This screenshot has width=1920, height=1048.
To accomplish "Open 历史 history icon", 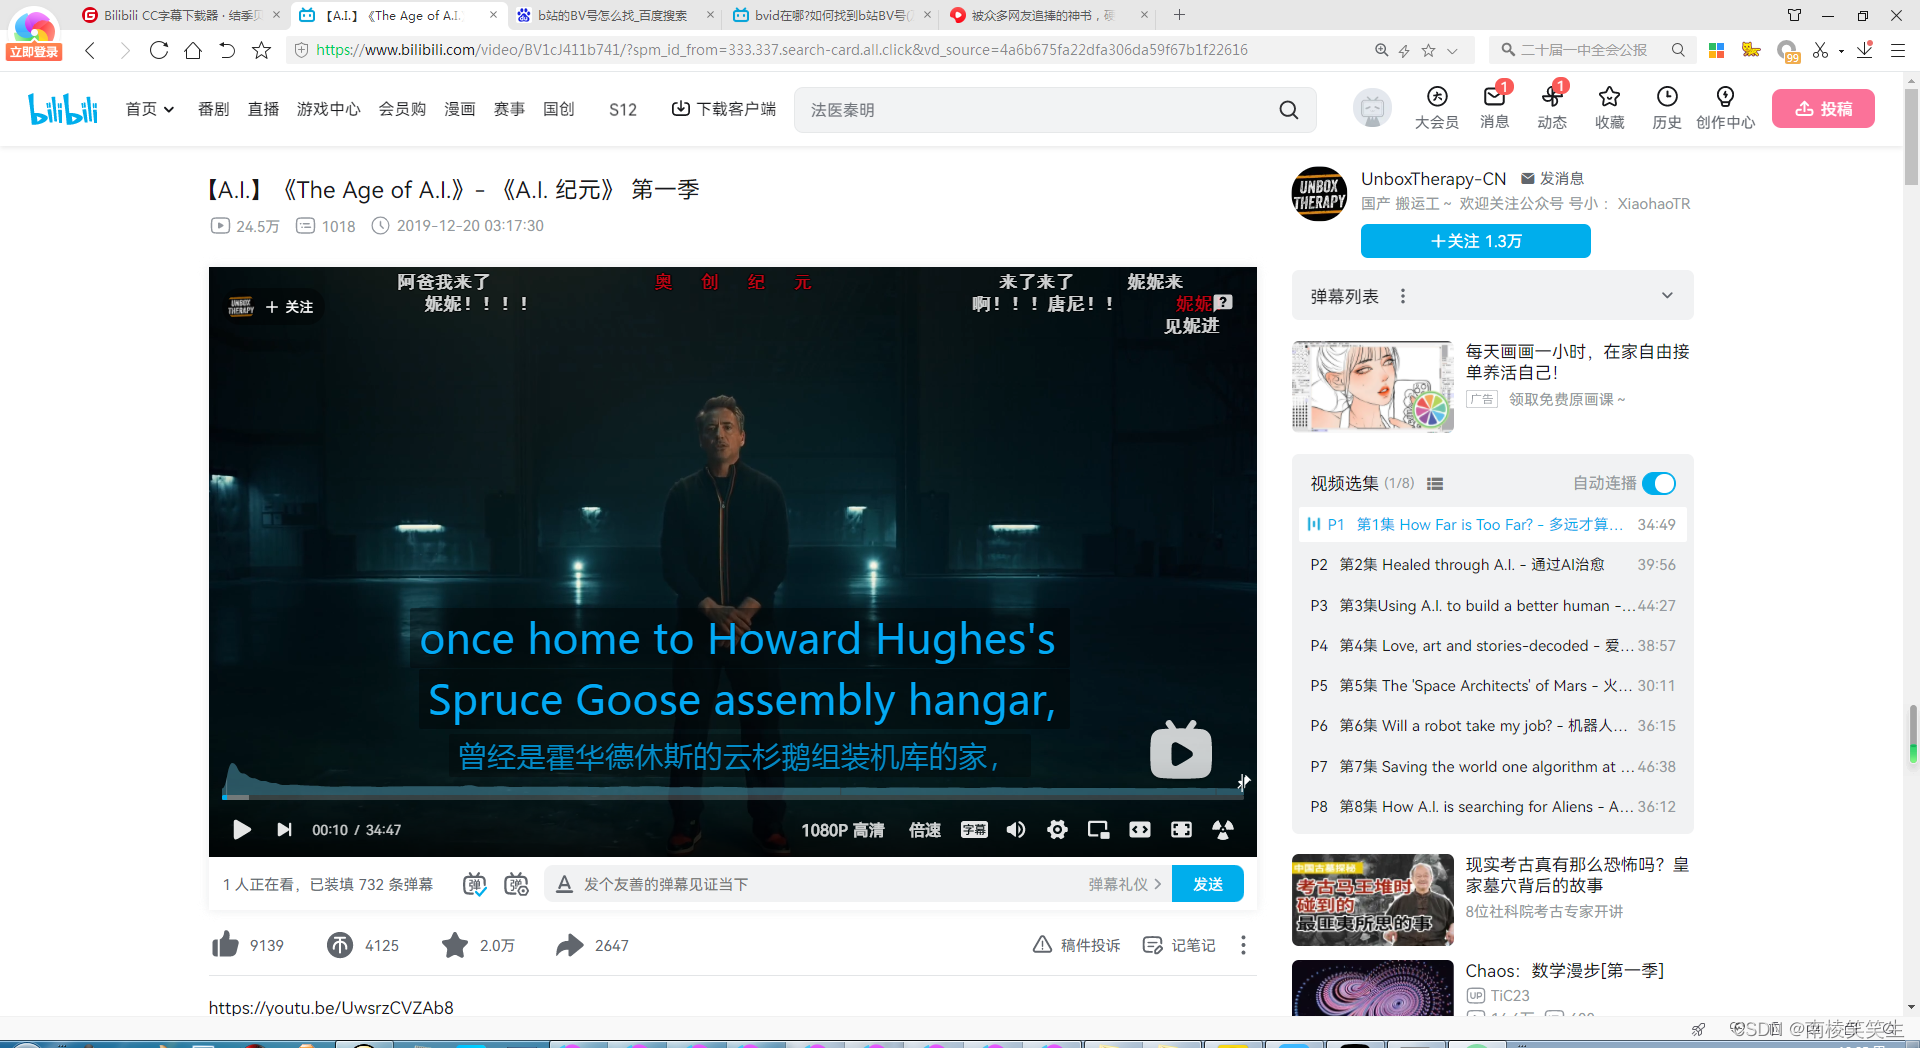I will pyautogui.click(x=1667, y=108).
